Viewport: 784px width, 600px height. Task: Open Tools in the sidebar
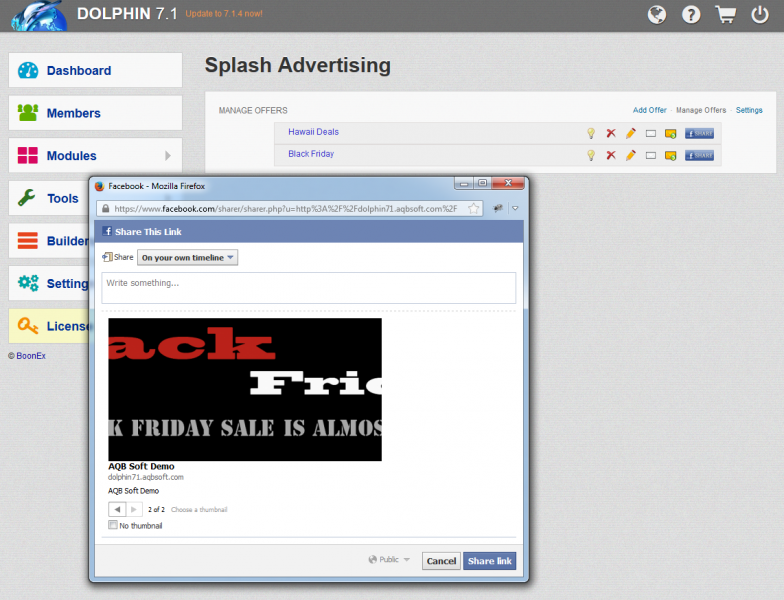click(49, 198)
